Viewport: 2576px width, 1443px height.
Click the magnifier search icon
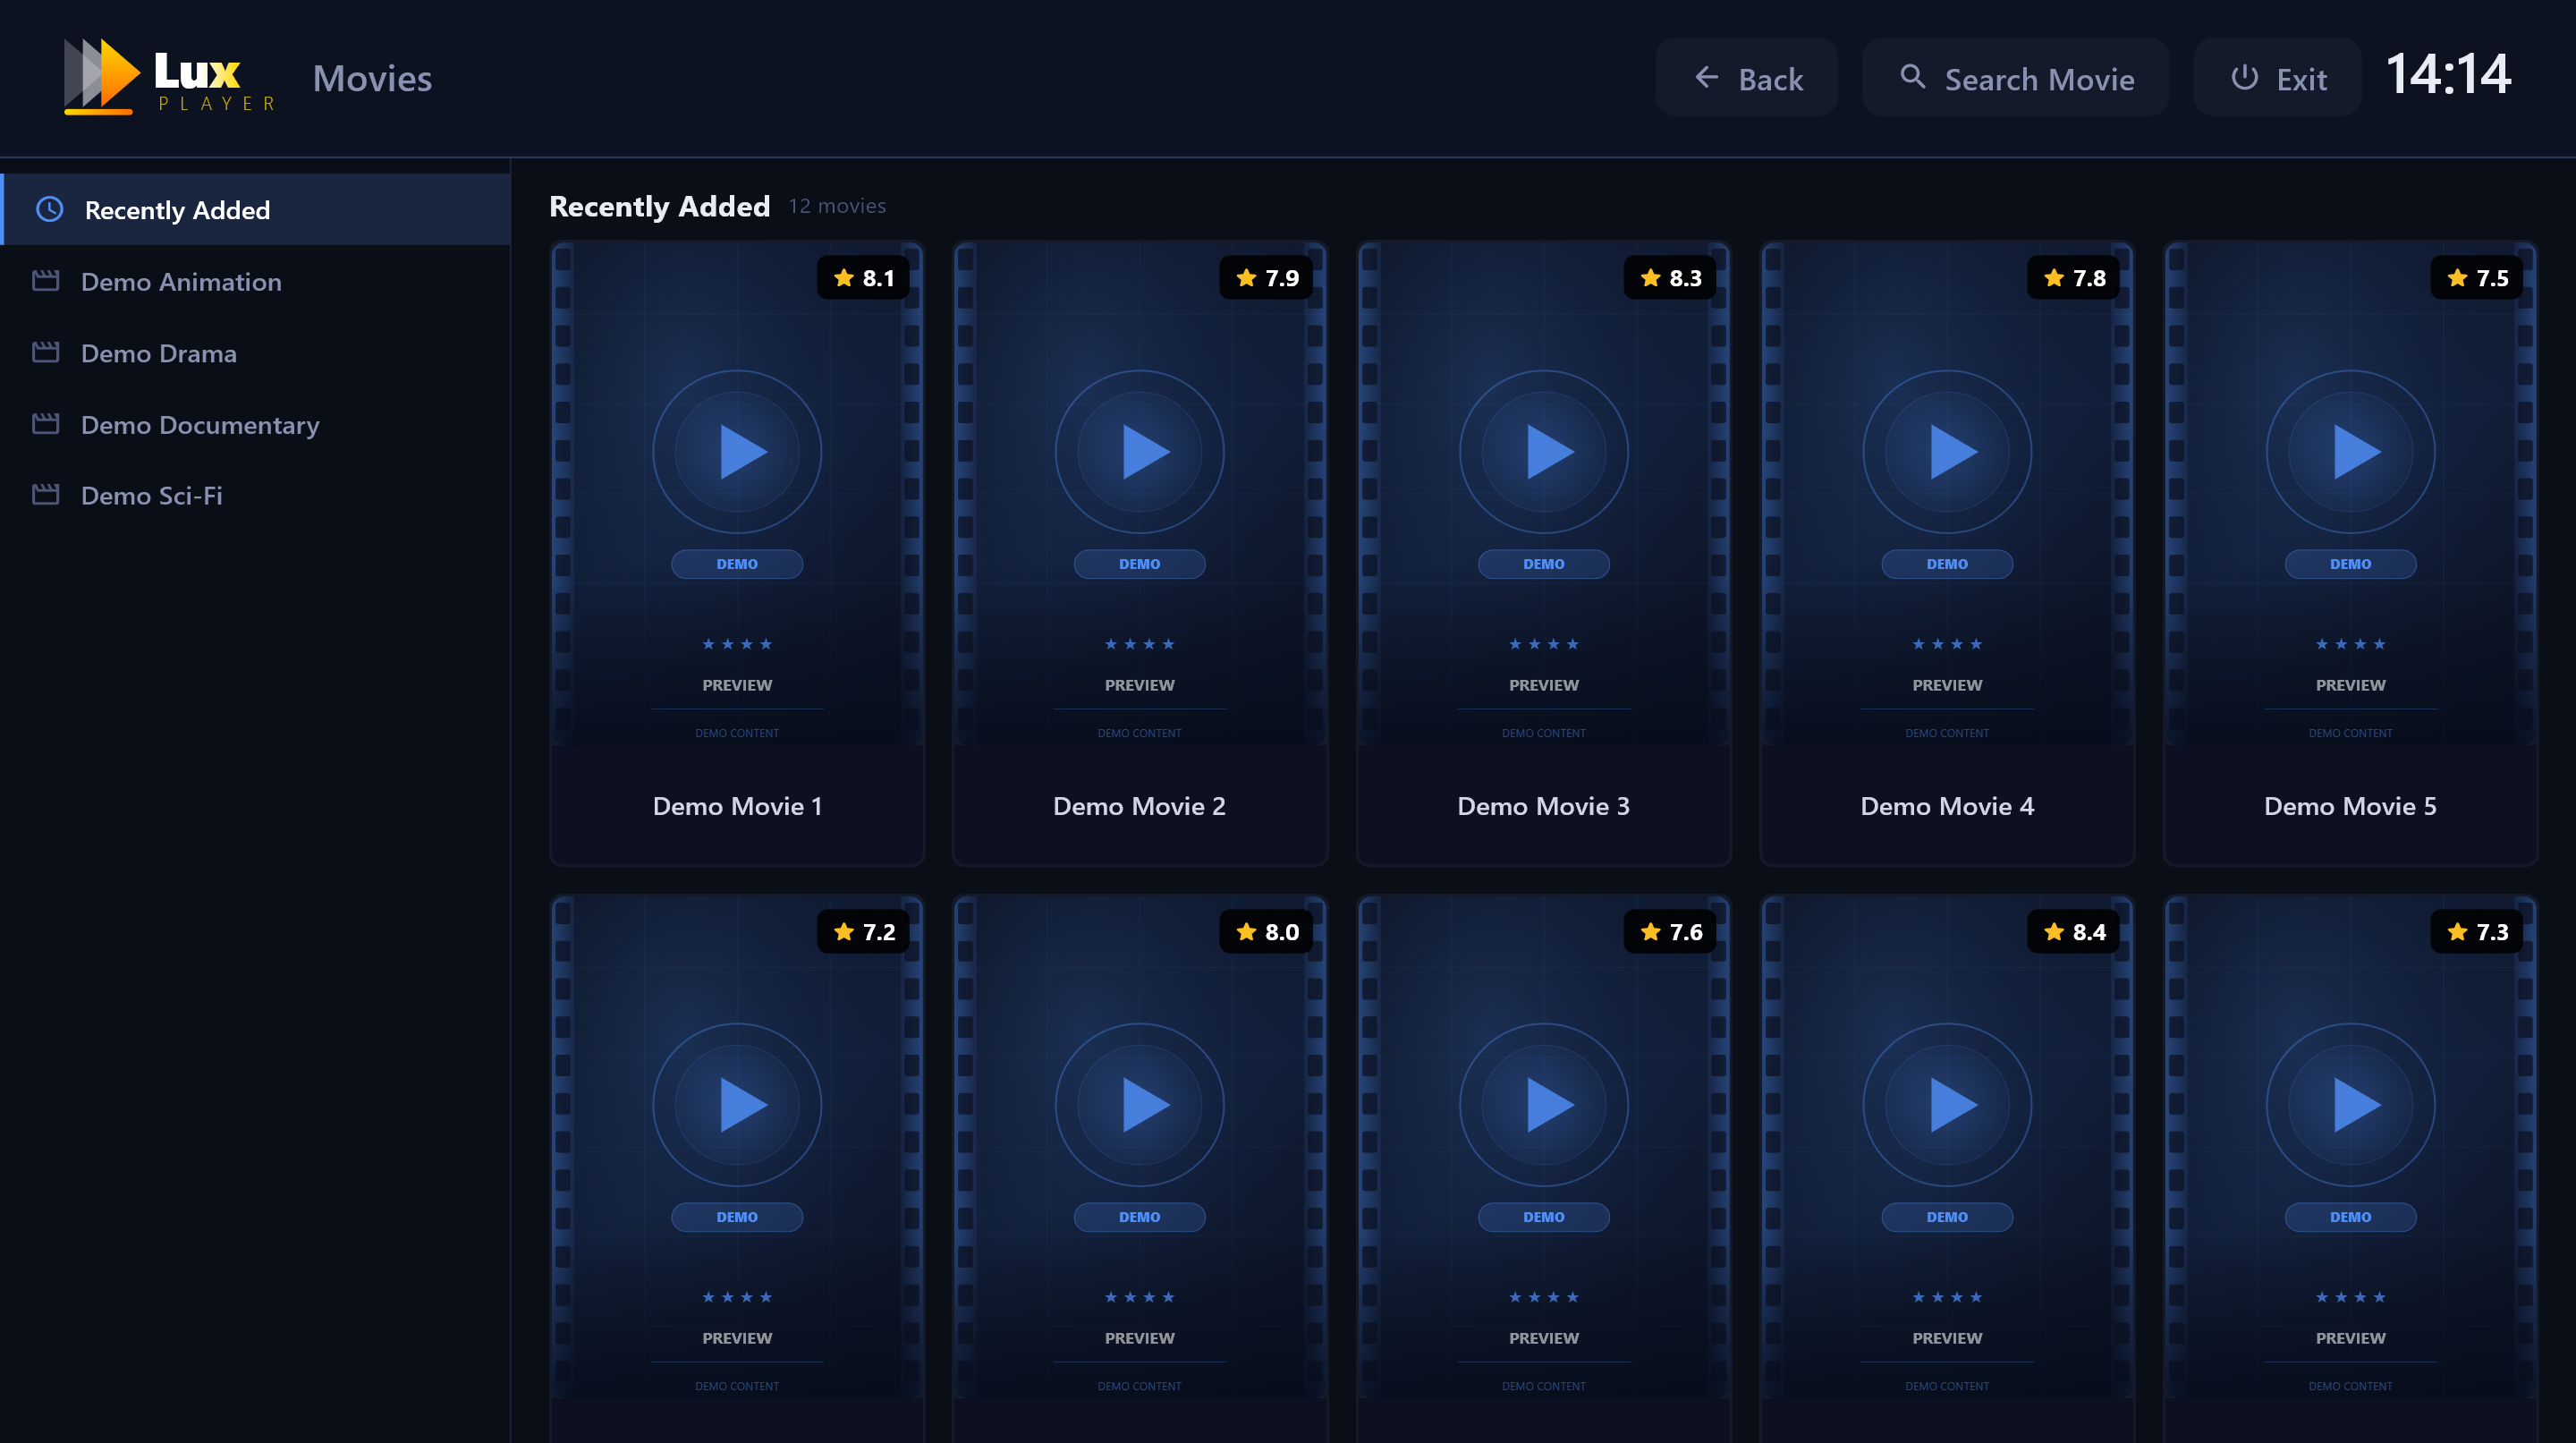click(x=1912, y=77)
